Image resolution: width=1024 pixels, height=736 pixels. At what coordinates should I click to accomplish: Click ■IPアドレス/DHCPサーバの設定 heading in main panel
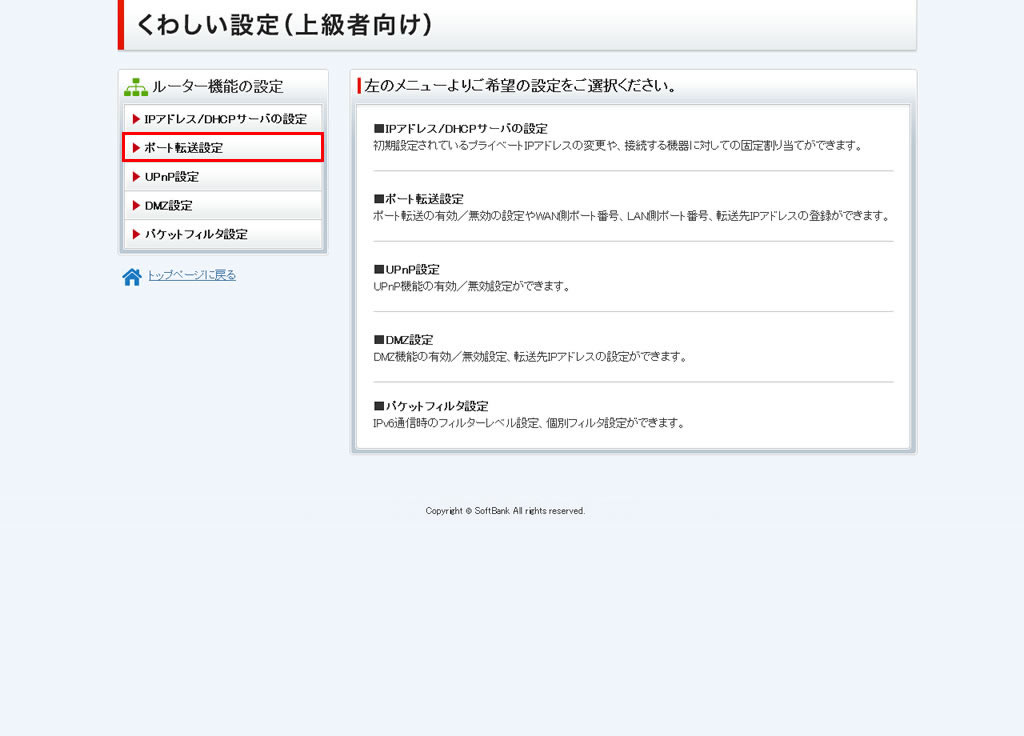460,129
